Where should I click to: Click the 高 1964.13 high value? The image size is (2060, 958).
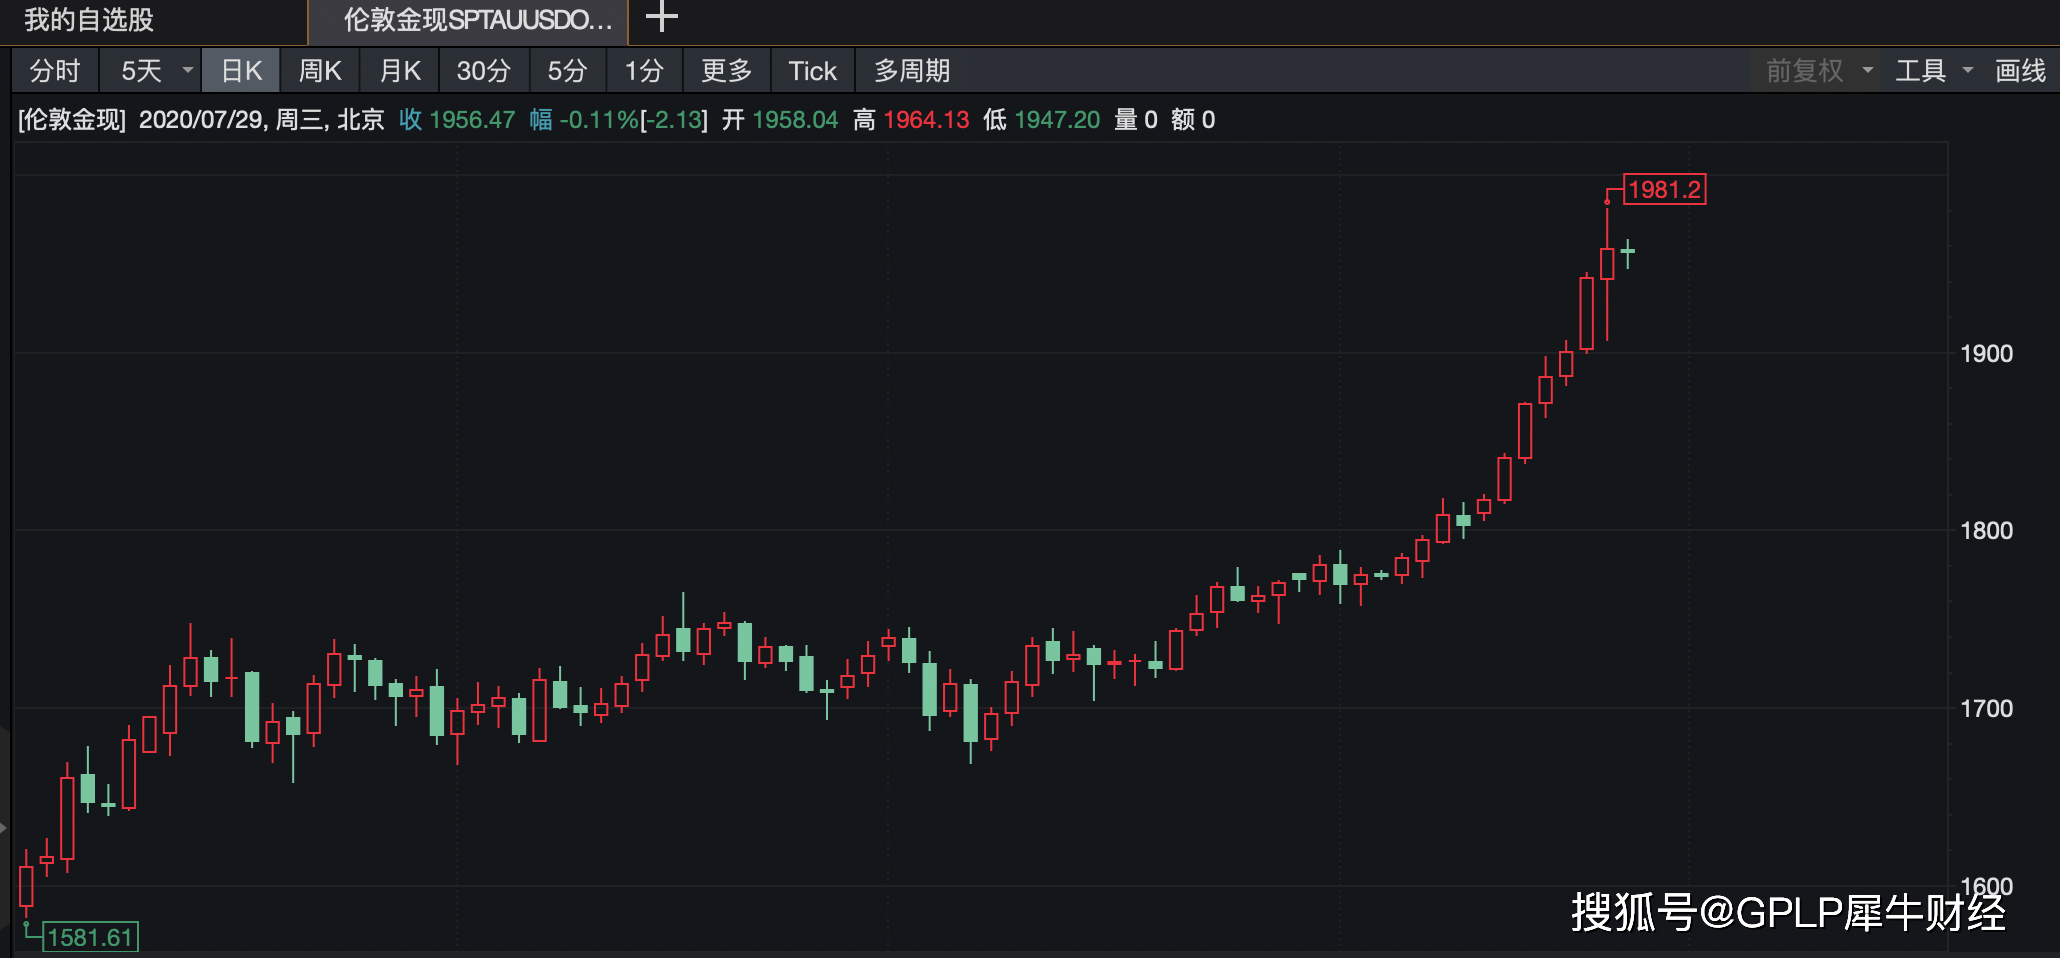coord(911,120)
